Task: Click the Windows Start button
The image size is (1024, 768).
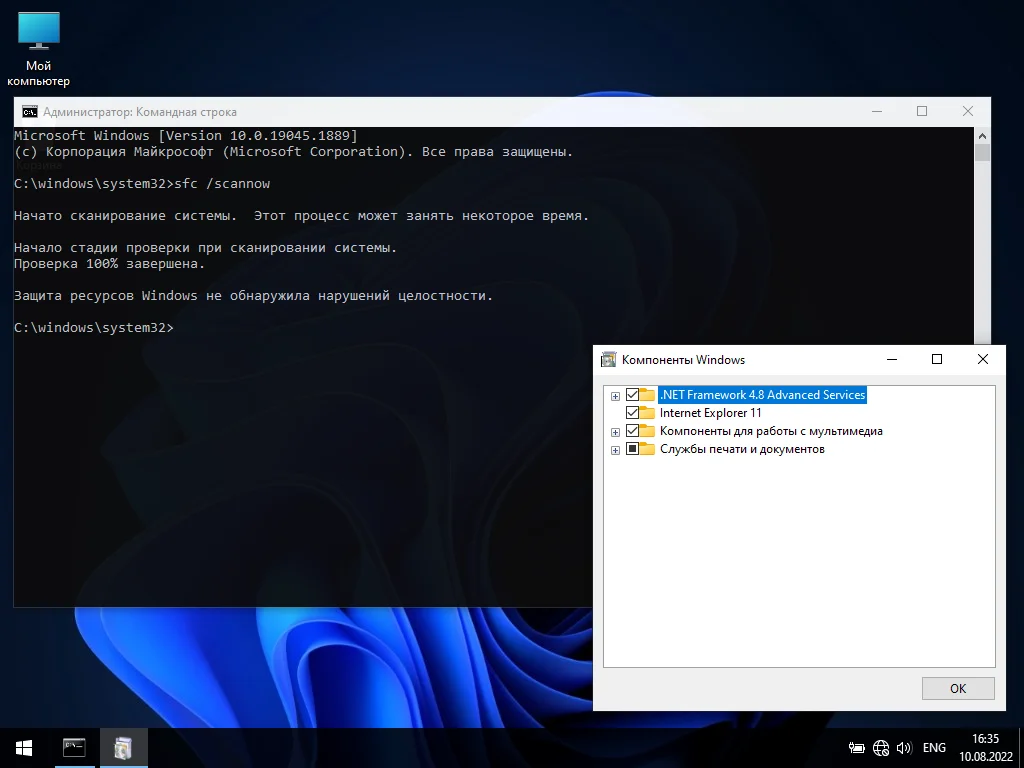Action: point(24,747)
